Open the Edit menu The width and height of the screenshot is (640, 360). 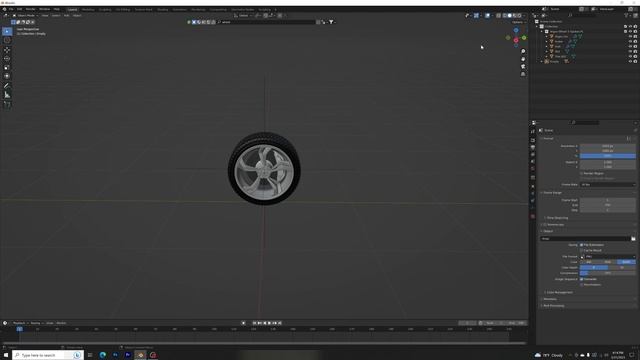[x=19, y=9]
